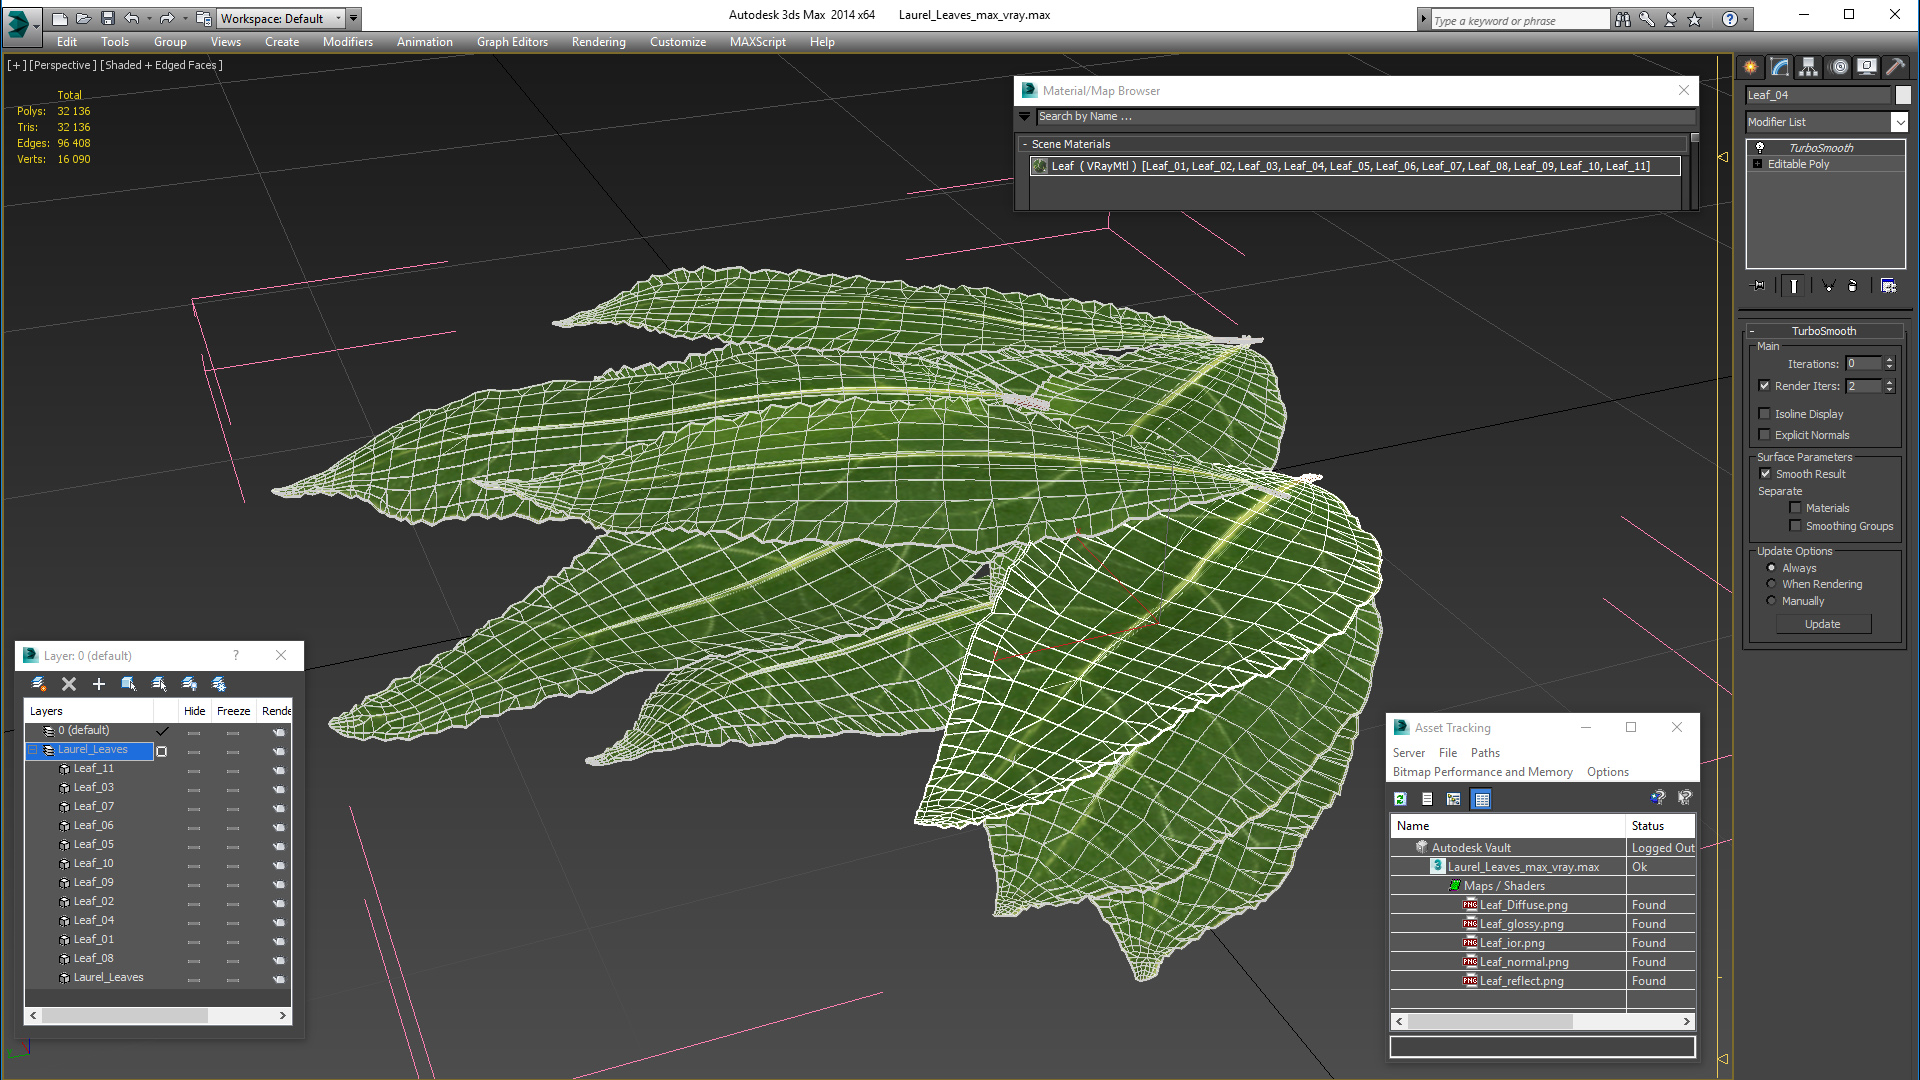Image resolution: width=1920 pixels, height=1080 pixels.
Task: Click the TurboSmooth modifier icon
Action: [x=1759, y=146]
